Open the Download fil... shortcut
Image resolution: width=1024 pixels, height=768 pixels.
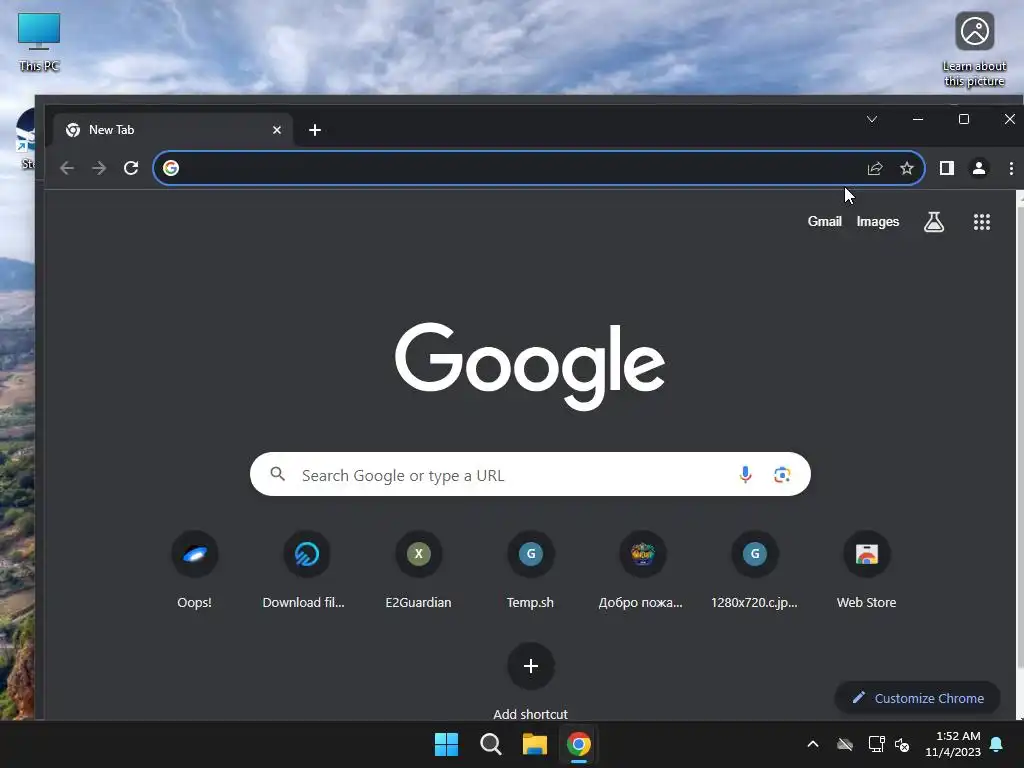point(306,571)
